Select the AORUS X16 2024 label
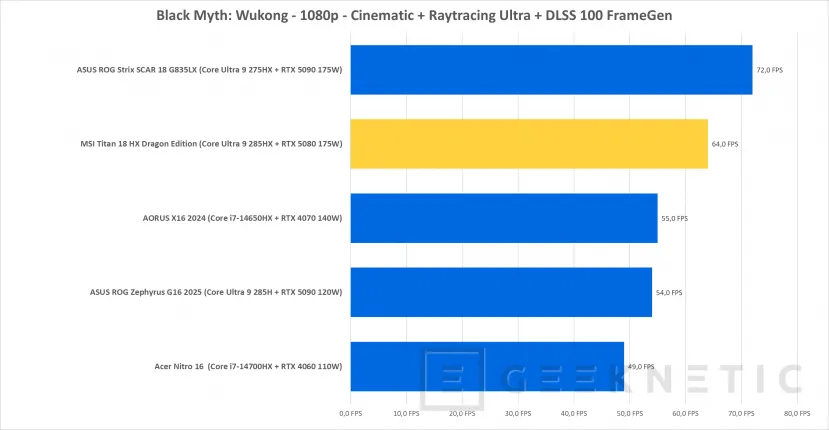Screen dimensions: 829x430 [x=242, y=218]
